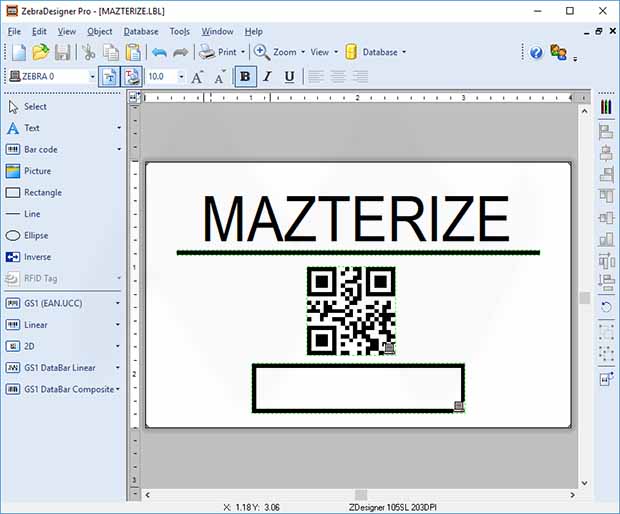Image resolution: width=620 pixels, height=514 pixels.
Task: Click the horizontal scrollbar thumb
Action: pos(361,495)
